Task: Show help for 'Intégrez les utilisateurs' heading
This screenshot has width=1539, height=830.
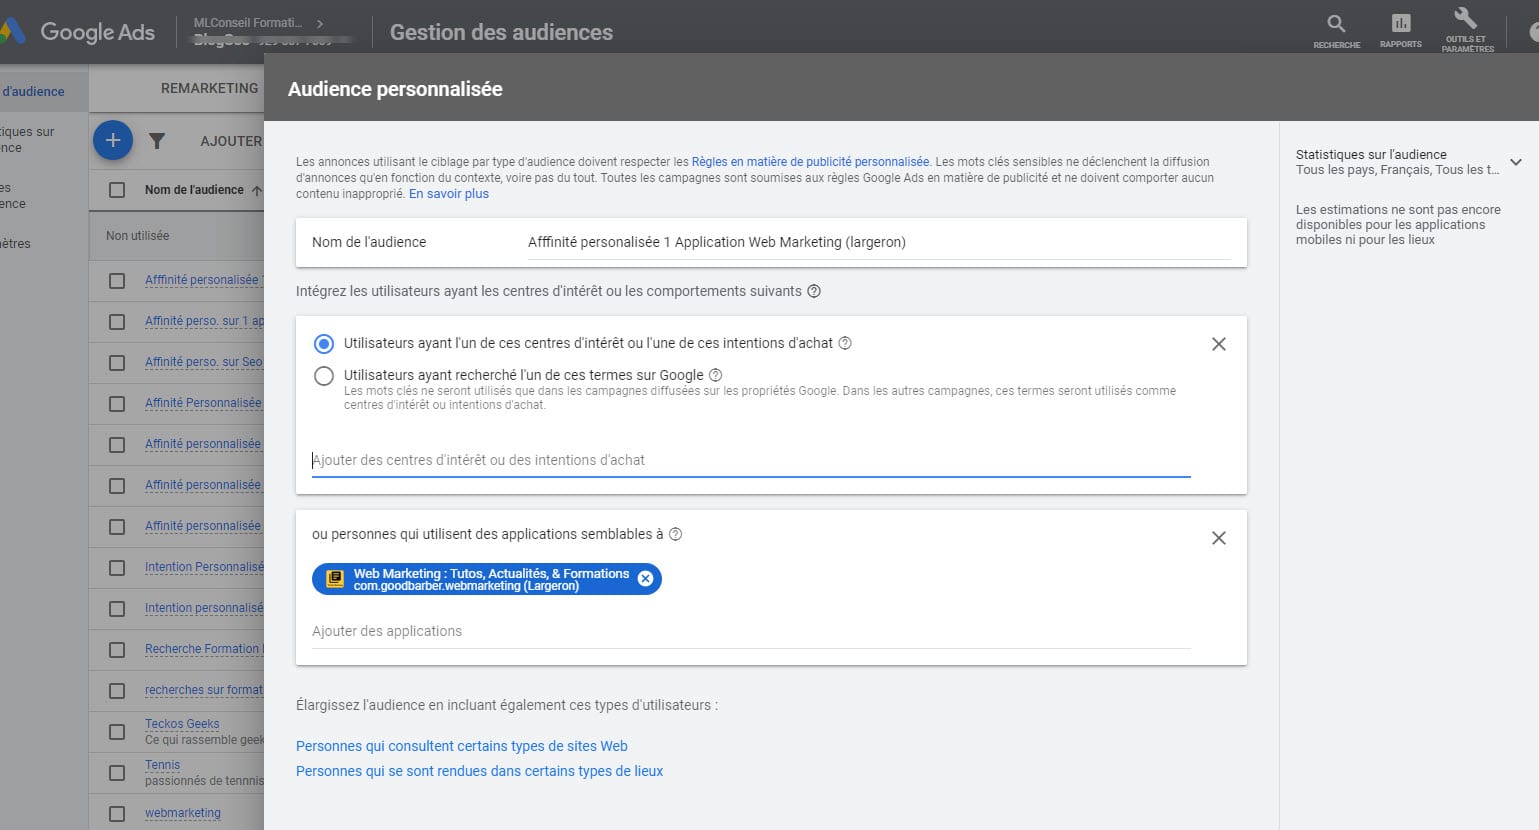Action: pyautogui.click(x=814, y=291)
